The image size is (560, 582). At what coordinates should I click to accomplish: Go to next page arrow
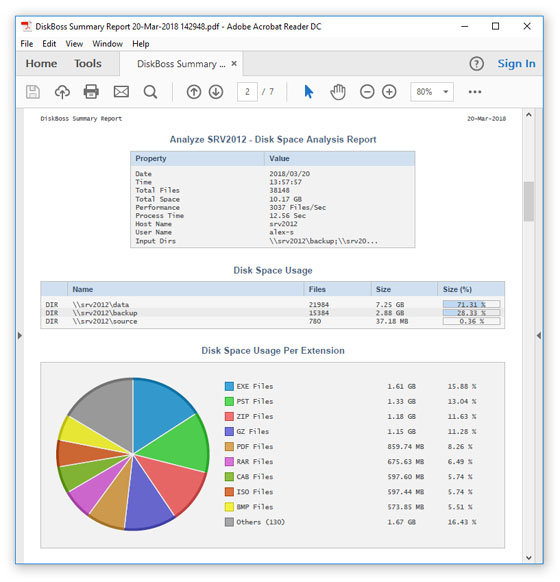[216, 92]
